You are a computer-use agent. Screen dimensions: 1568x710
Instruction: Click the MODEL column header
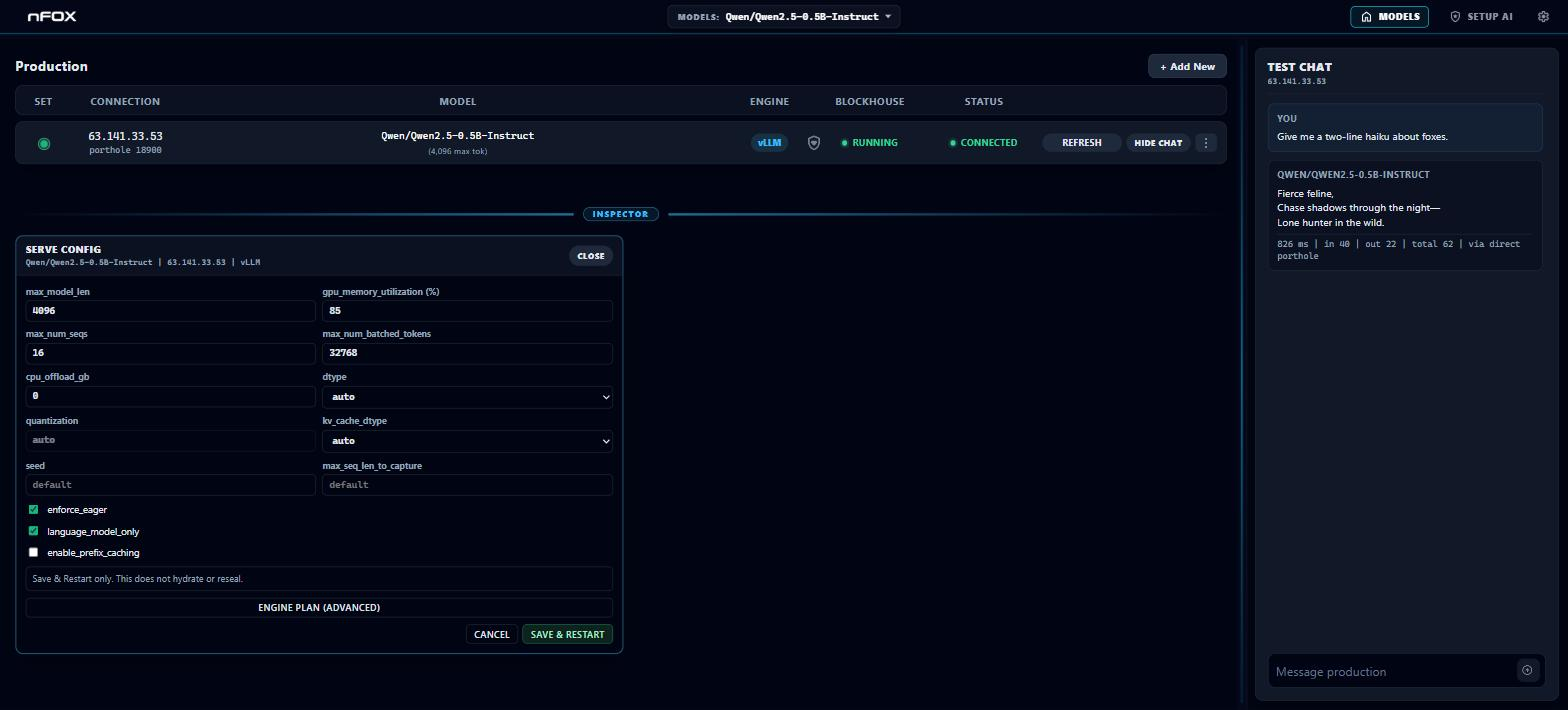458,101
